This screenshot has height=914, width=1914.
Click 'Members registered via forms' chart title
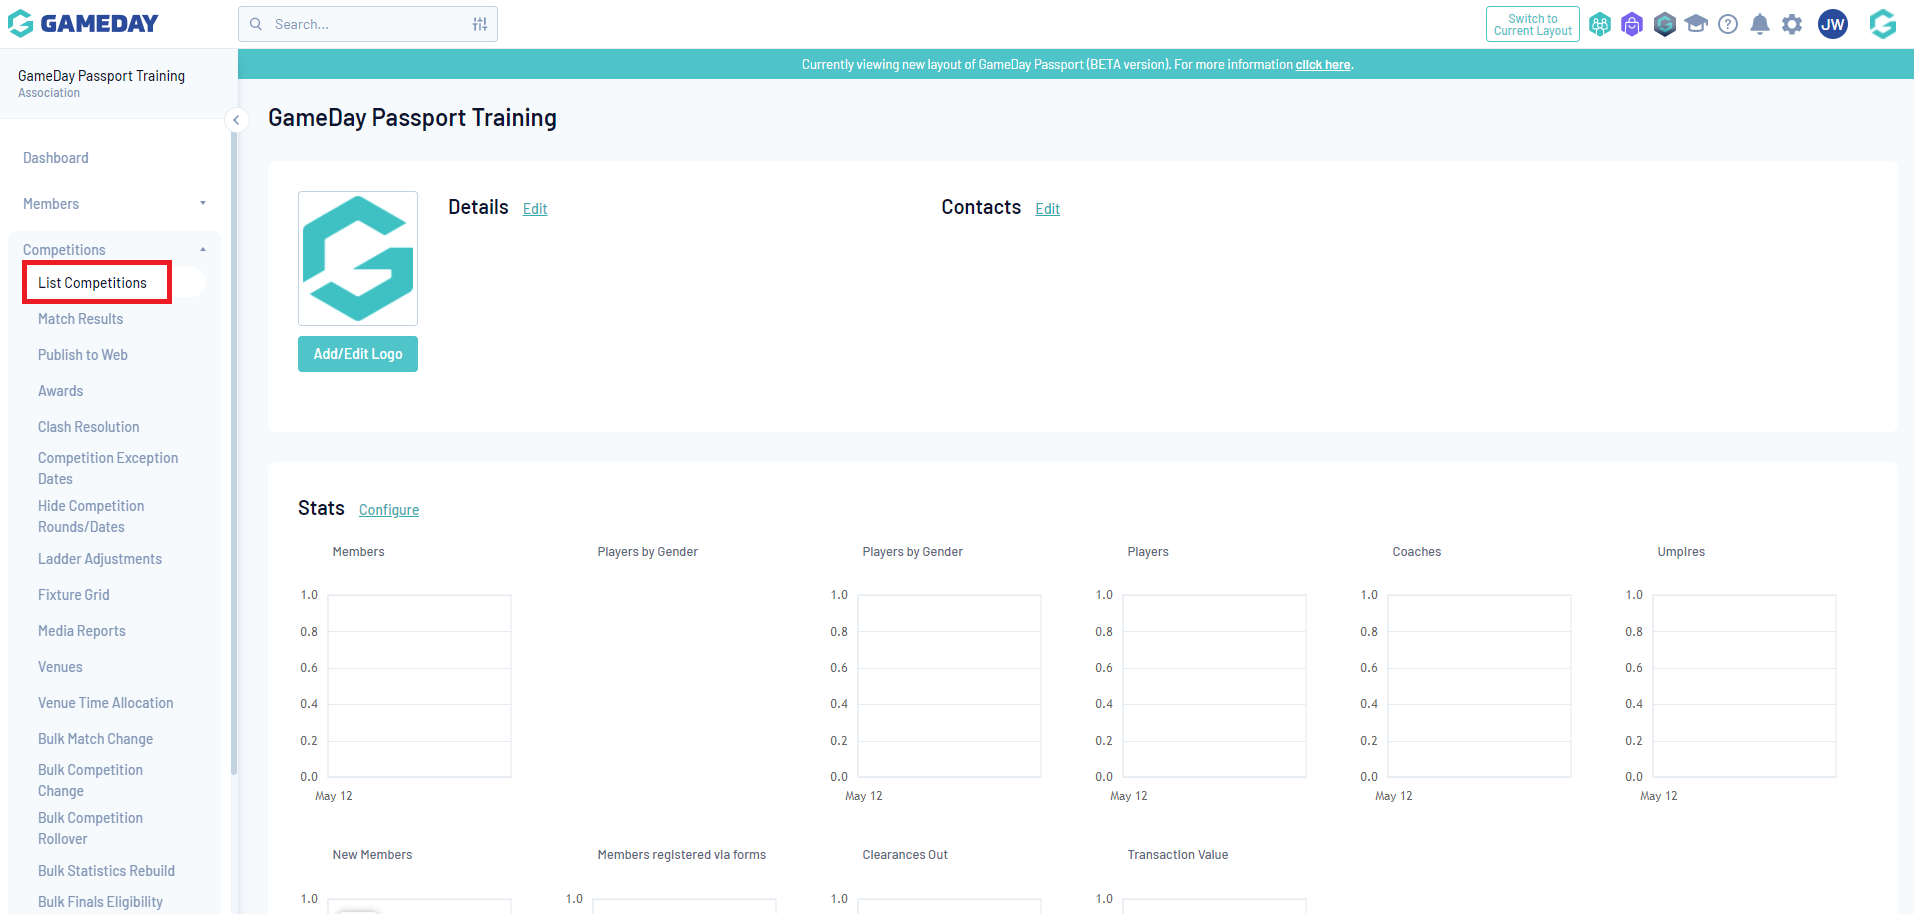[682, 855]
